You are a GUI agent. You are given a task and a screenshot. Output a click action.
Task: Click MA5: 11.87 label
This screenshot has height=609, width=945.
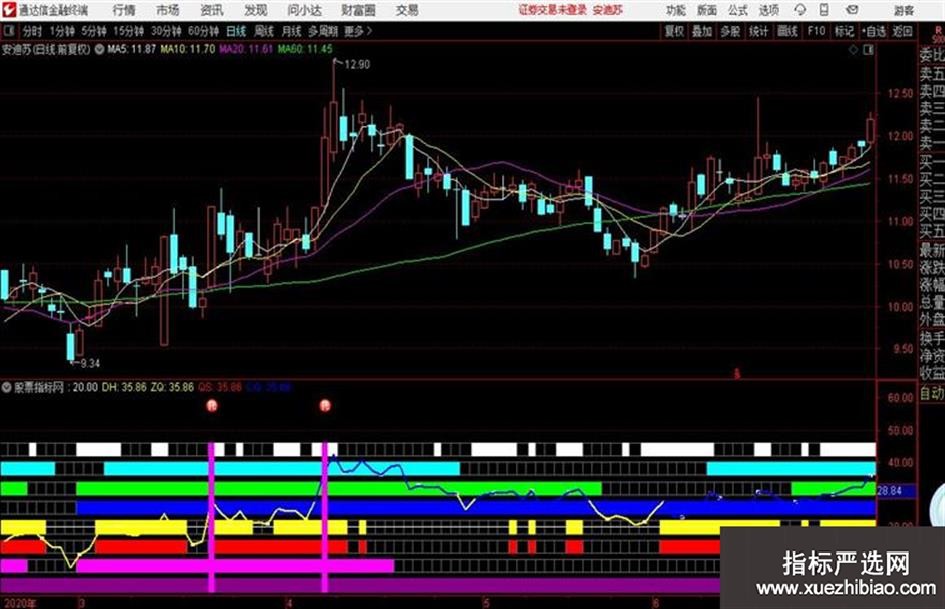click(131, 49)
